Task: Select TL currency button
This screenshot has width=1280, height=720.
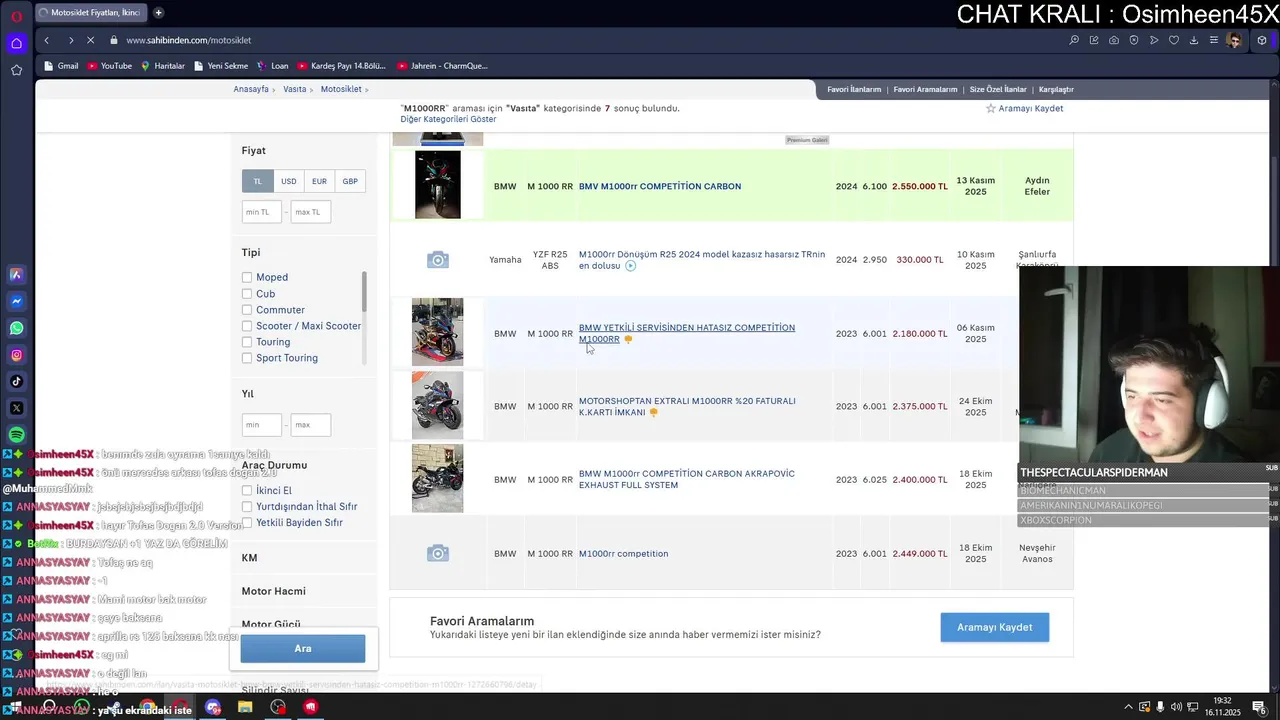Action: click(x=257, y=181)
